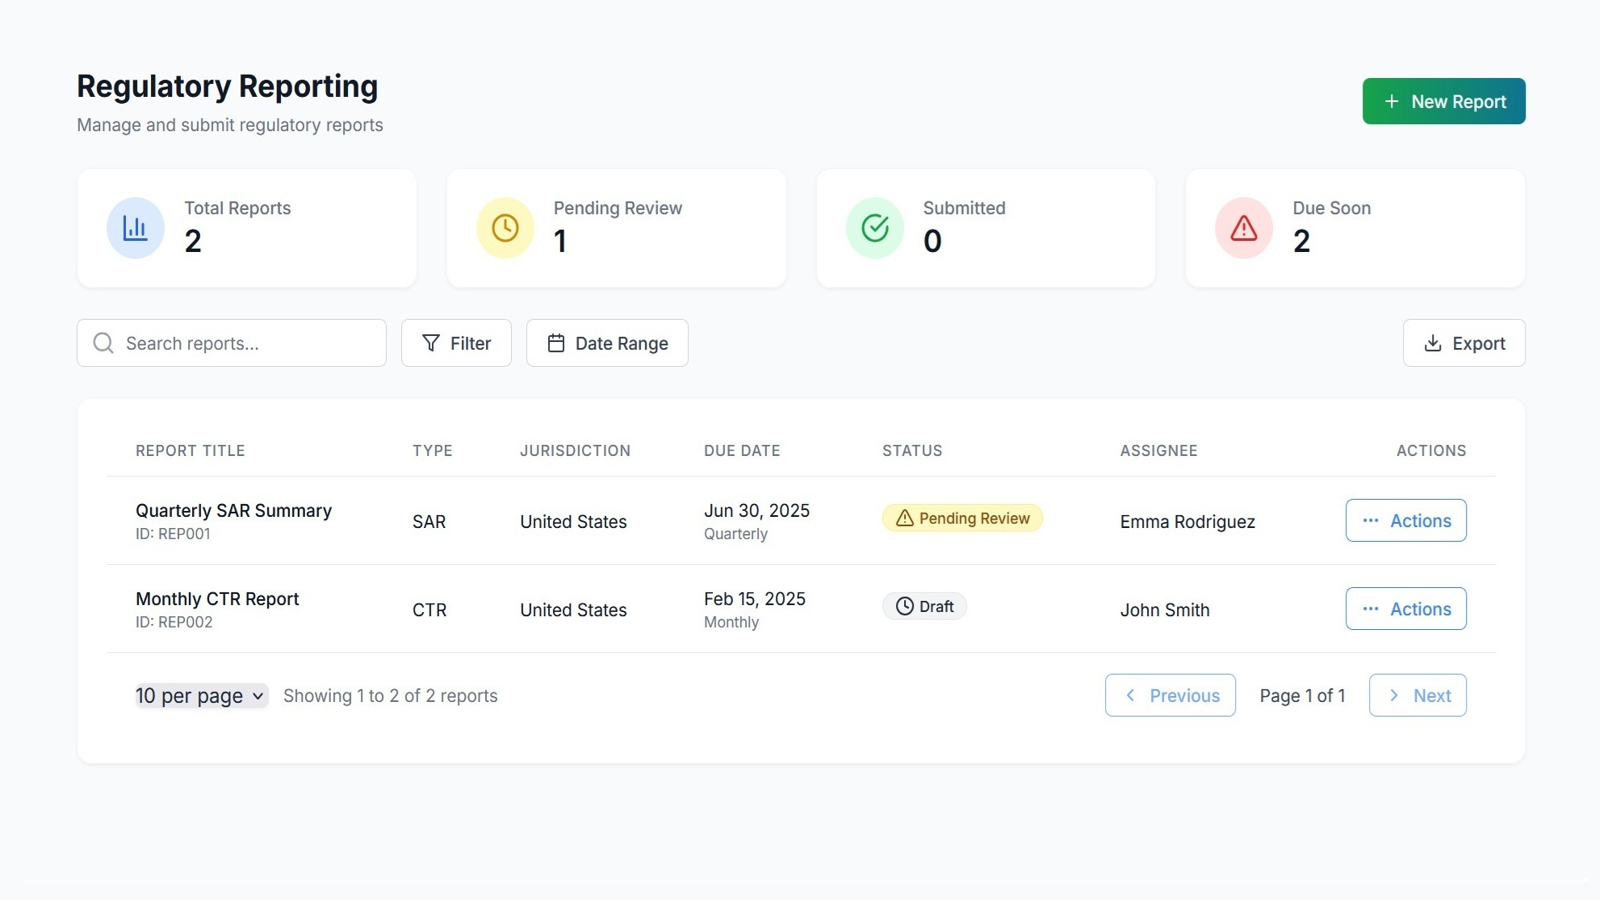Click the Draft status badge
1600x900 pixels.
923,605
